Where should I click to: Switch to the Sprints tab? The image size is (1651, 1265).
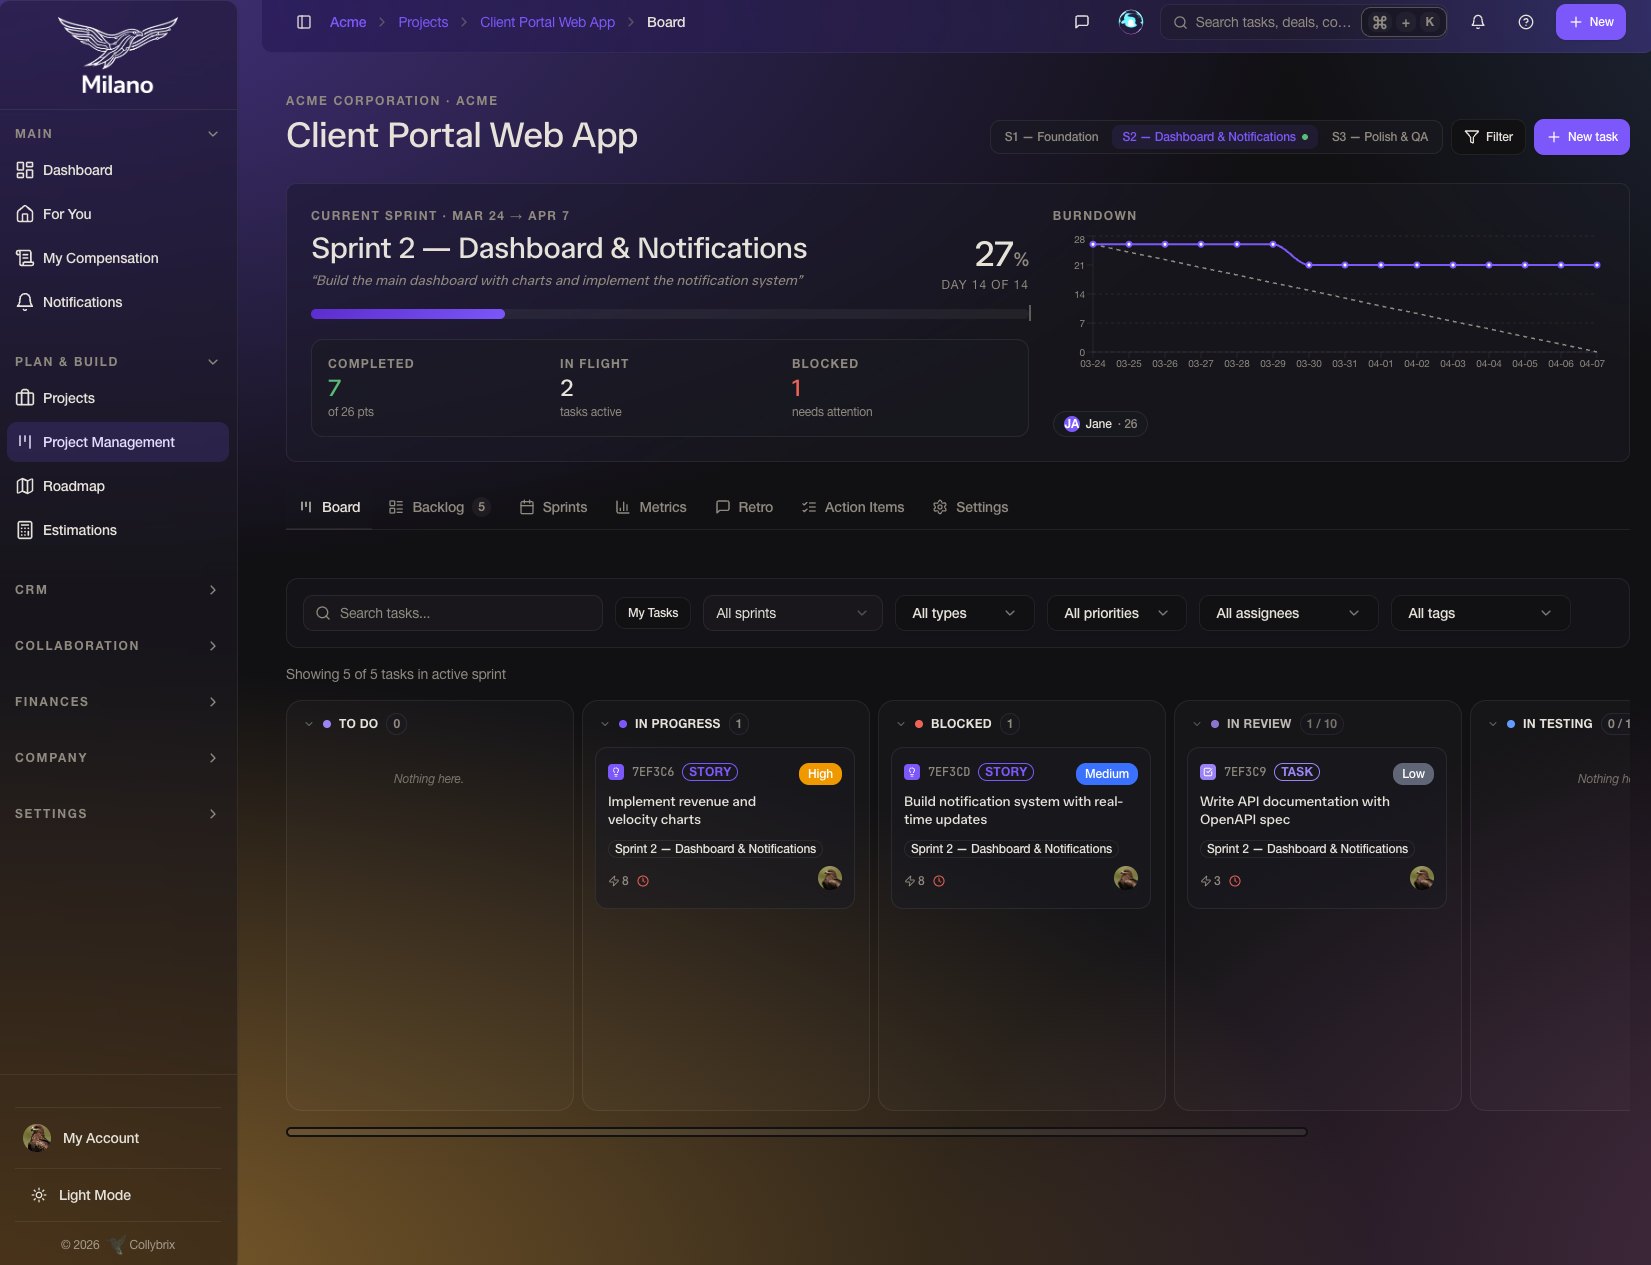pyautogui.click(x=553, y=507)
